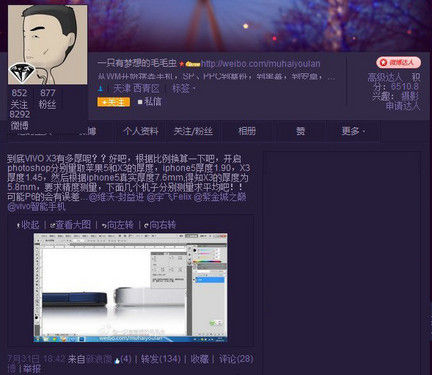Click the @维天-封益进 mention
The width and height of the screenshot is (432, 375).
pyautogui.click(x=116, y=197)
